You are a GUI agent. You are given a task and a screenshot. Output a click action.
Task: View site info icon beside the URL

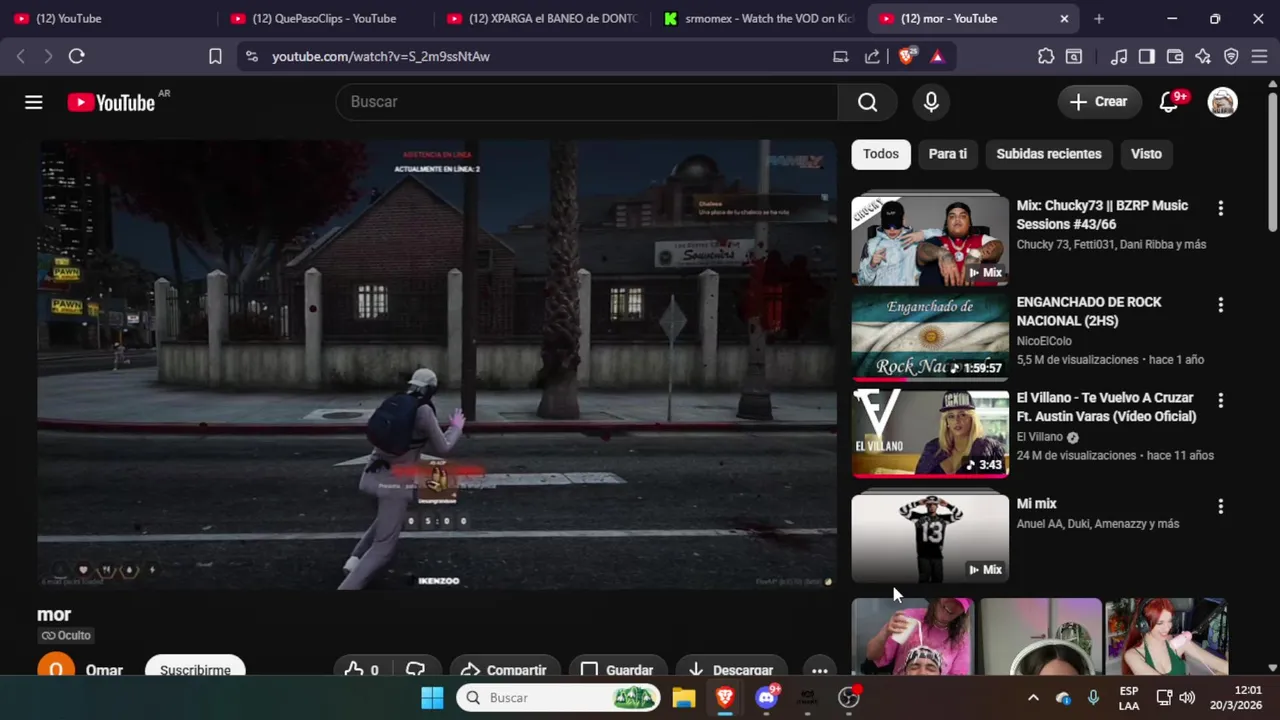(251, 57)
